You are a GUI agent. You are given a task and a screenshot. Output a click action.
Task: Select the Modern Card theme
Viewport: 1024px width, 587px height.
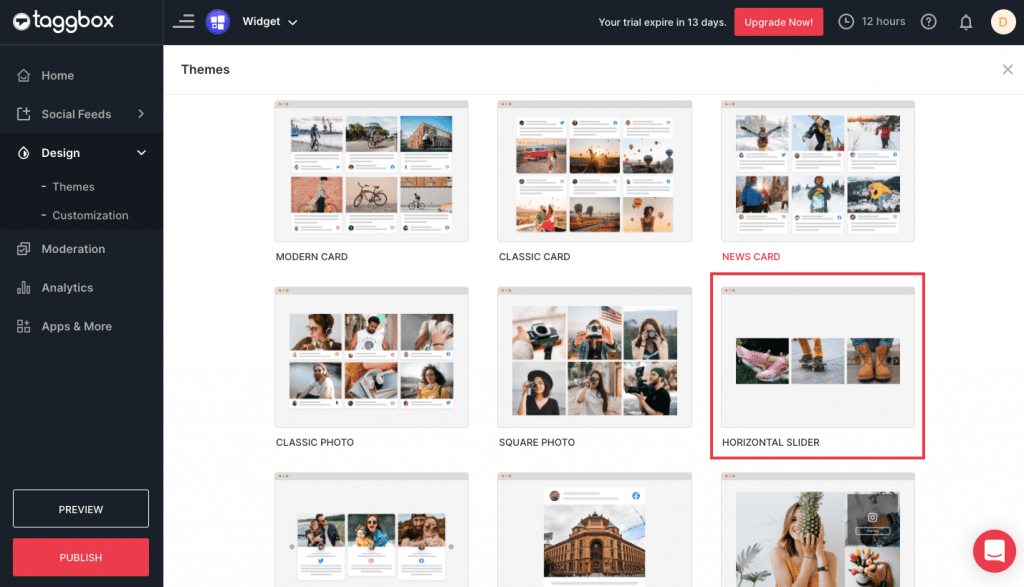tap(371, 170)
